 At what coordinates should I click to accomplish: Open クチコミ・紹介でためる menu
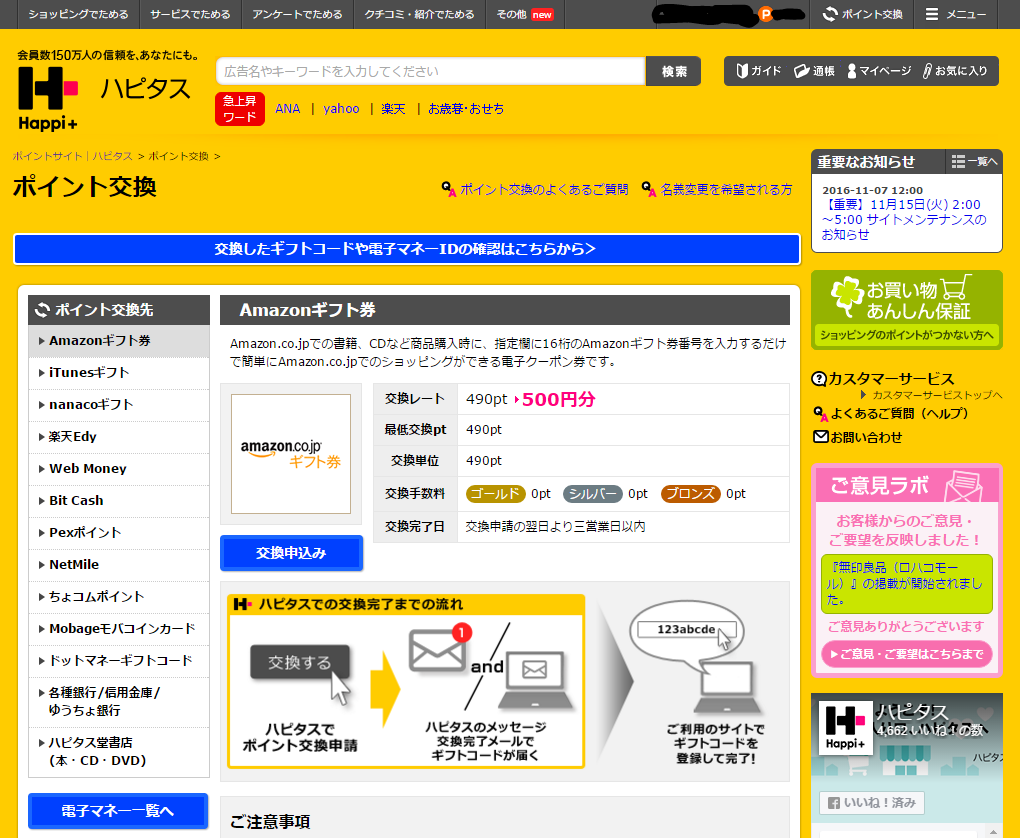coord(420,14)
